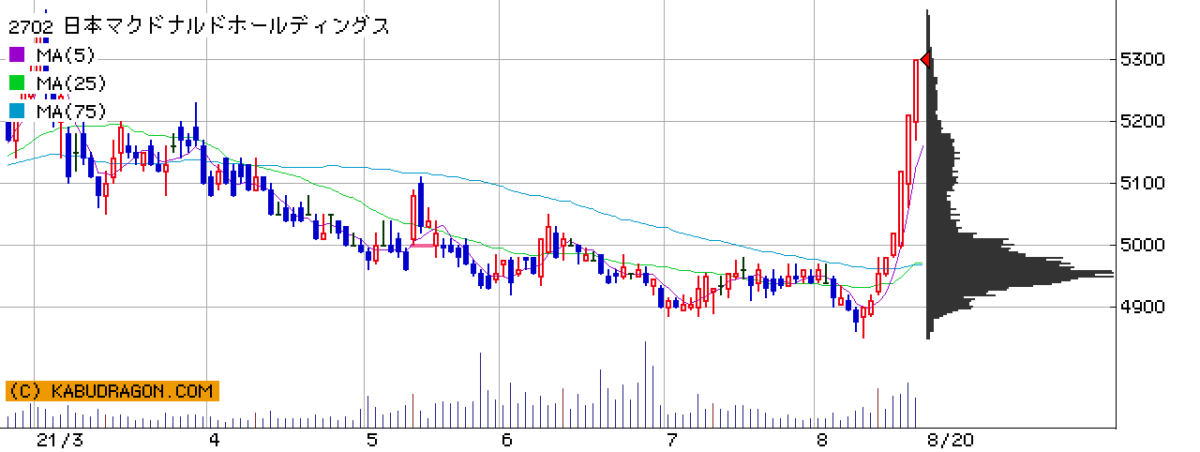Click the 5300 price axis label

(x=1142, y=60)
